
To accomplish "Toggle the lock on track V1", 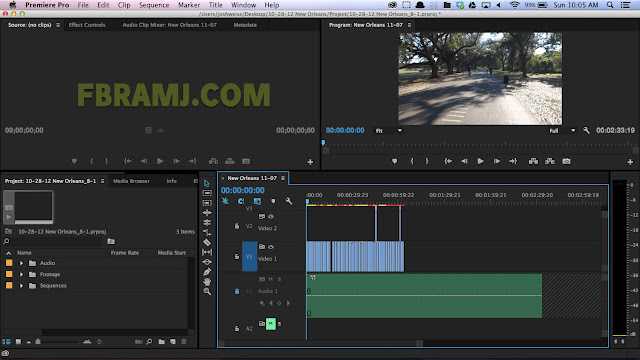I will (x=237, y=256).
